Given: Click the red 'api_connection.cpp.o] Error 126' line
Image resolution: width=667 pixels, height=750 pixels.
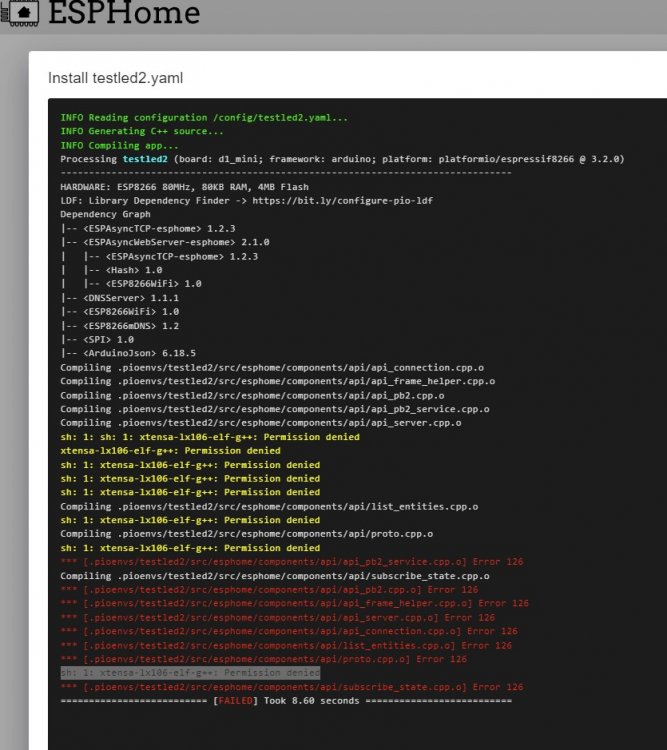Looking at the screenshot, I should (289, 631).
